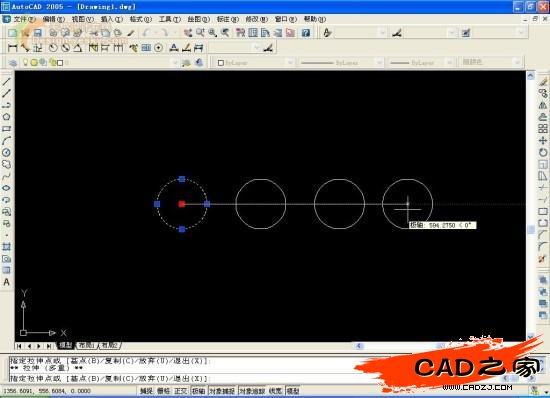This screenshot has height=398, width=550.
Task: Select the Circle draw tool
Action: (x=7, y=153)
